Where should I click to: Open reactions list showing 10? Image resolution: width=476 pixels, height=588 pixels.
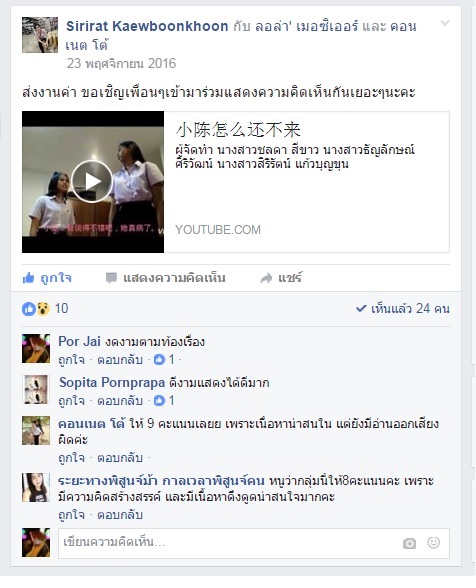(45, 309)
